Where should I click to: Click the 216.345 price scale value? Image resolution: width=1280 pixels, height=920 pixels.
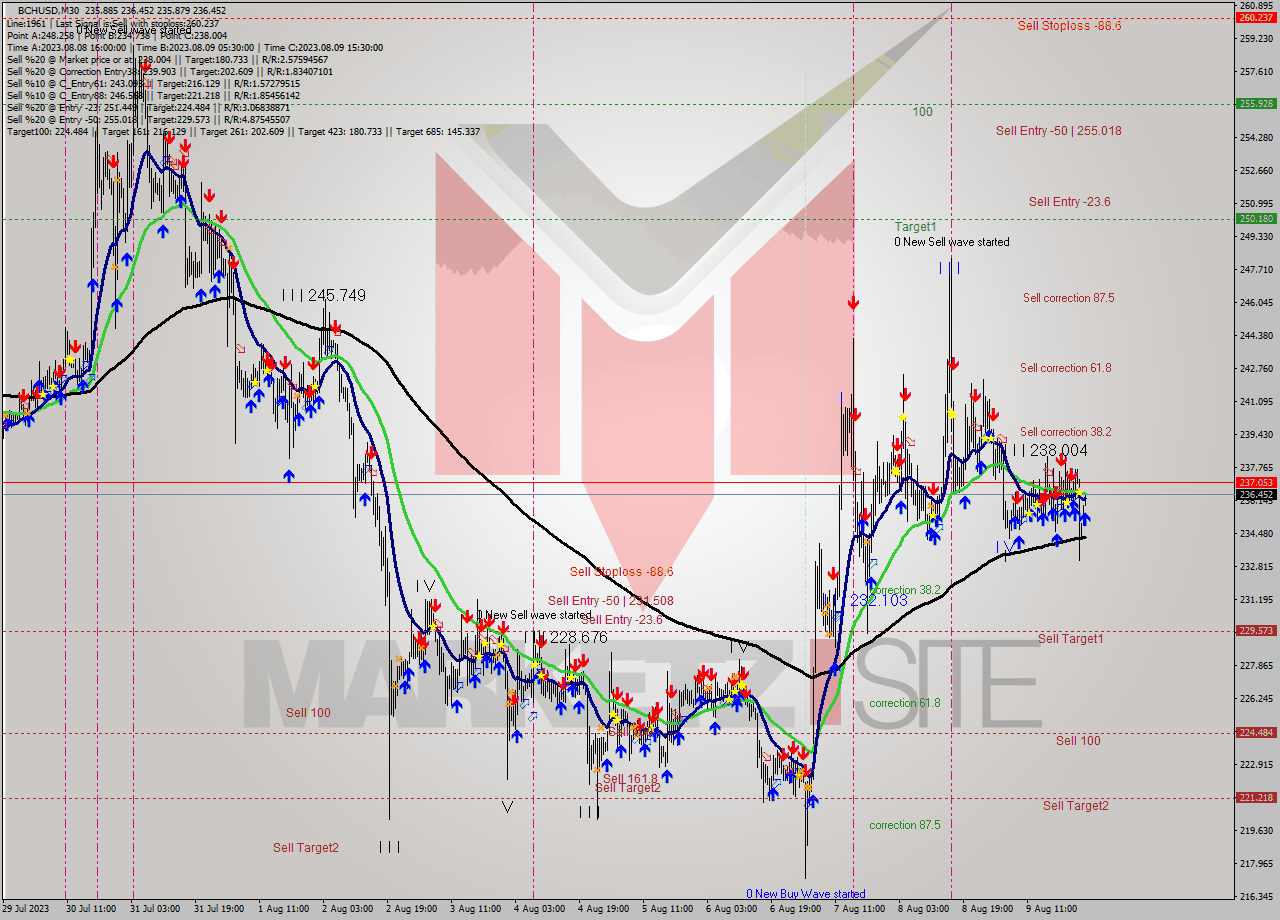(1255, 896)
